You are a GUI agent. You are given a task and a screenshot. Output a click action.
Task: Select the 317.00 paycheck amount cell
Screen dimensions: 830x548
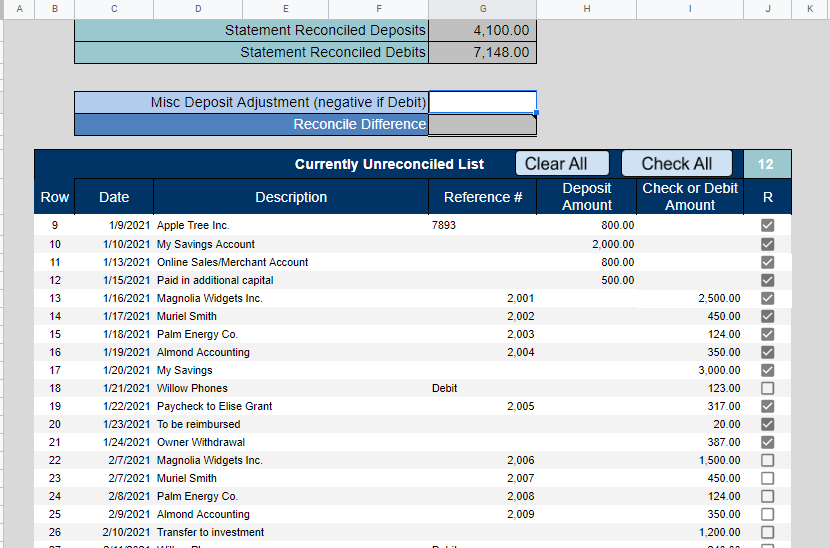pyautogui.click(x=690, y=406)
